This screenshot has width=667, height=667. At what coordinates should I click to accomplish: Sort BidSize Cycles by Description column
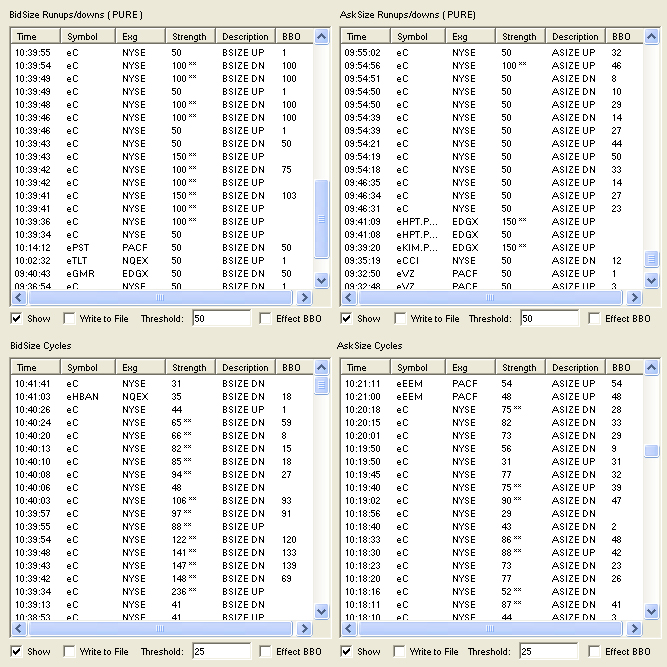pos(245,368)
